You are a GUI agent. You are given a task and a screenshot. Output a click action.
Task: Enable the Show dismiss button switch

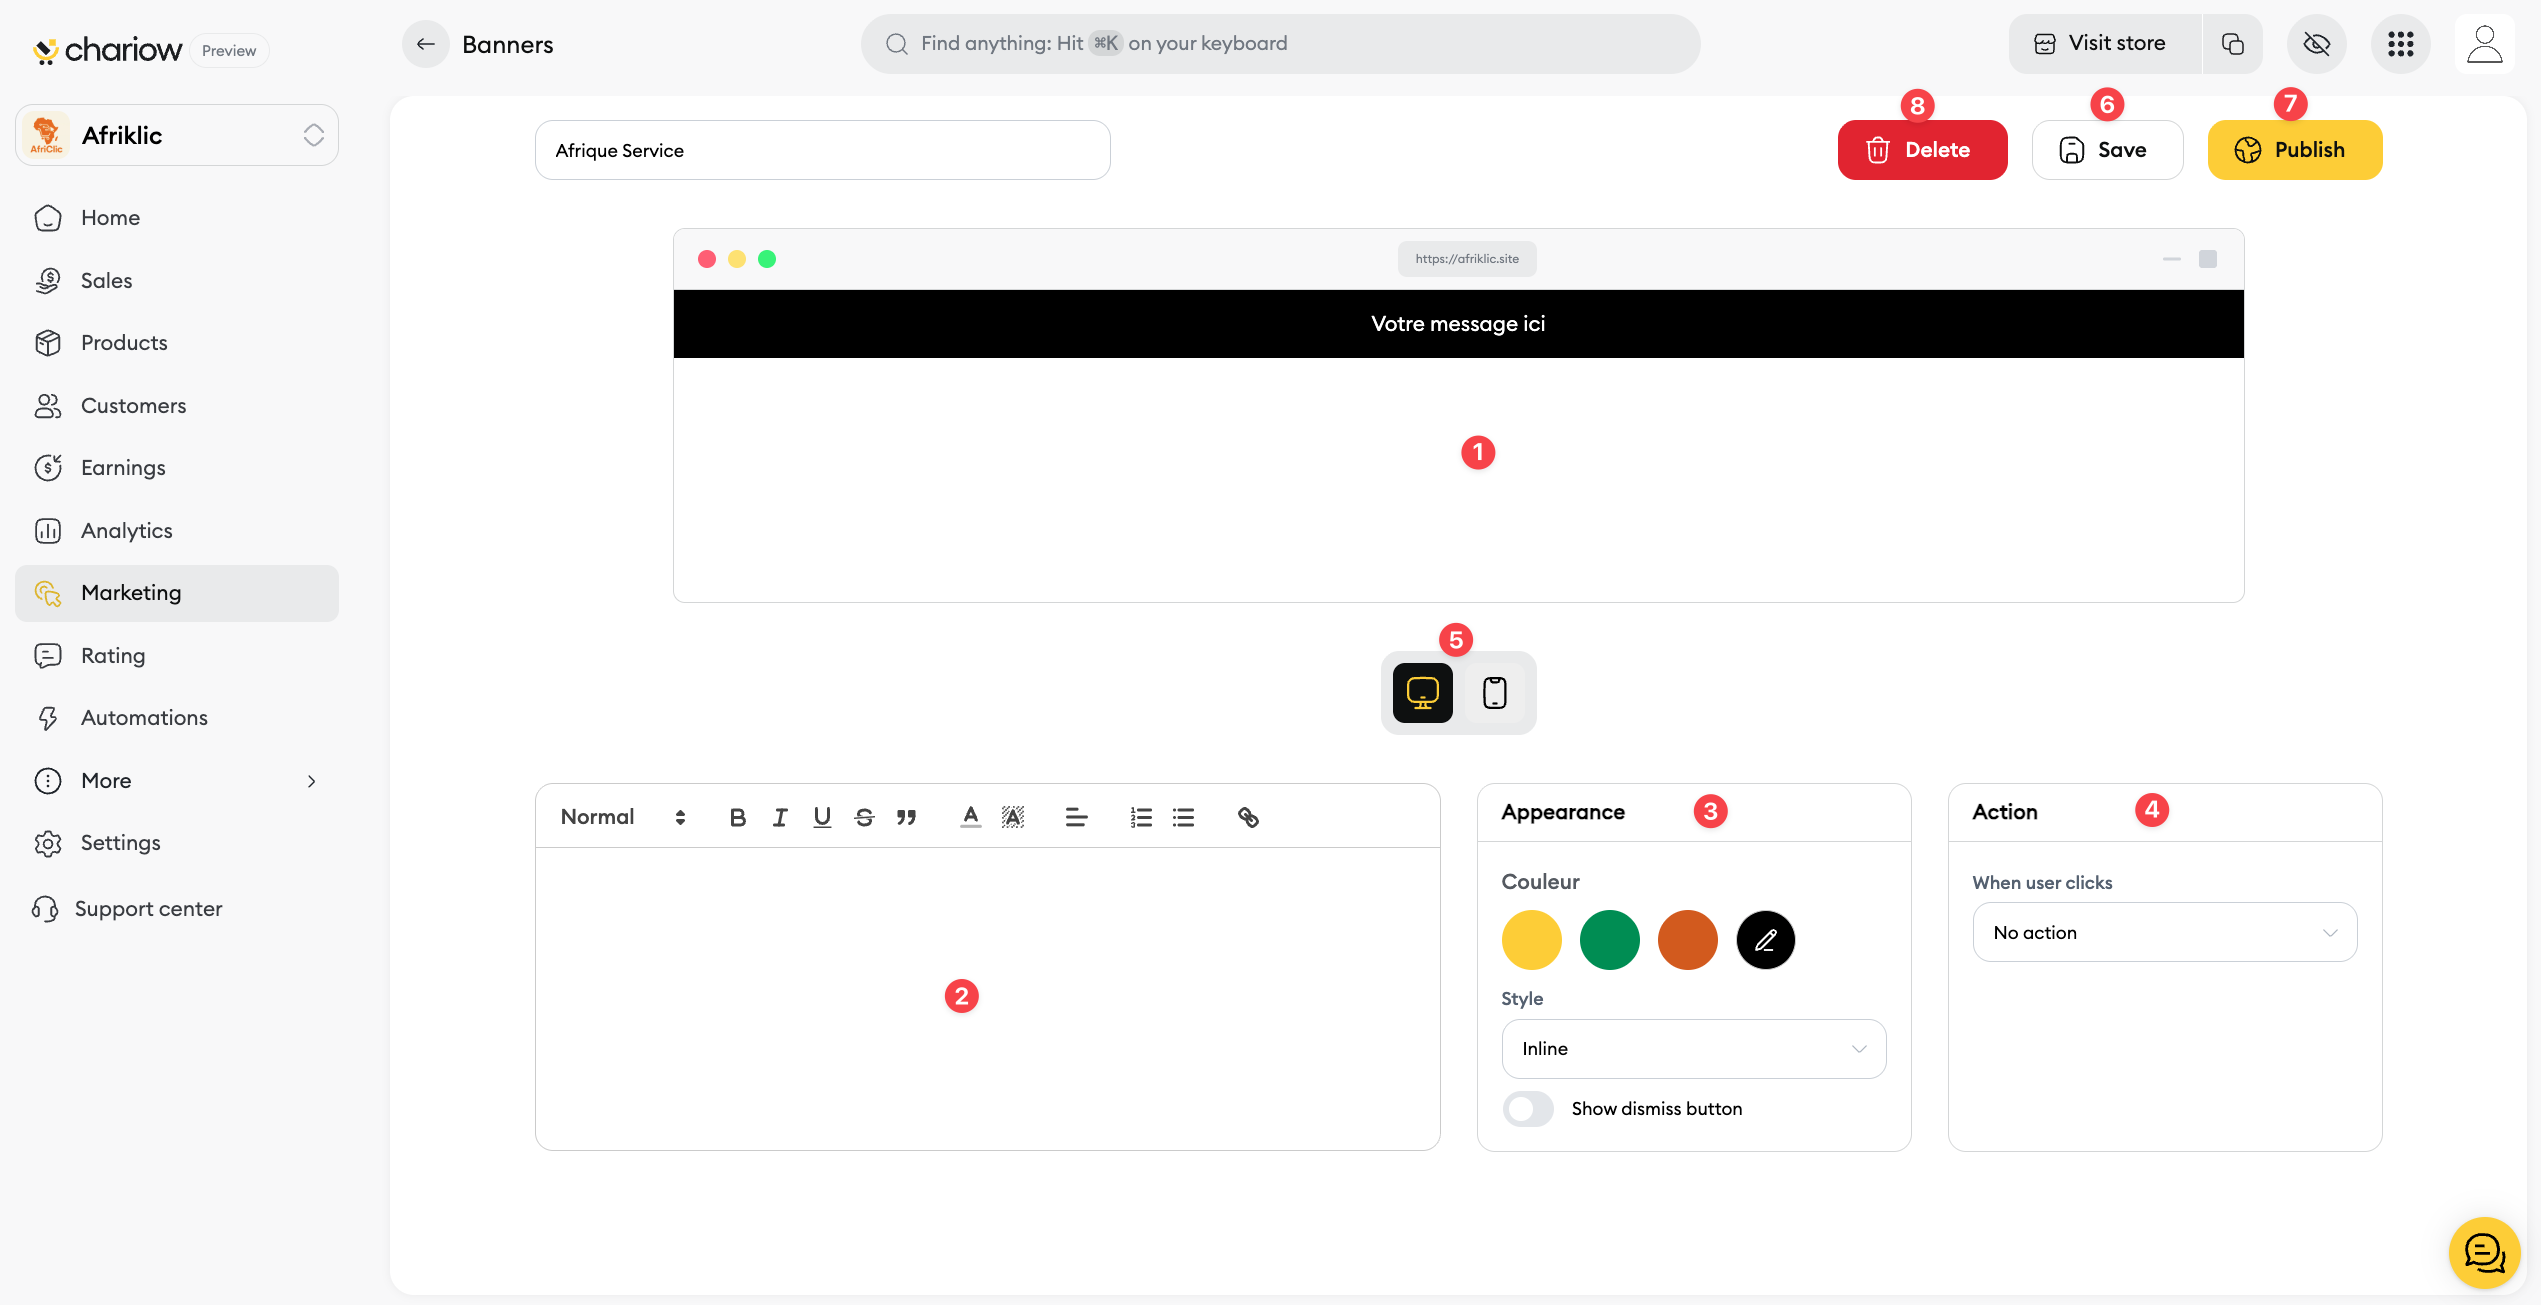(1528, 1108)
